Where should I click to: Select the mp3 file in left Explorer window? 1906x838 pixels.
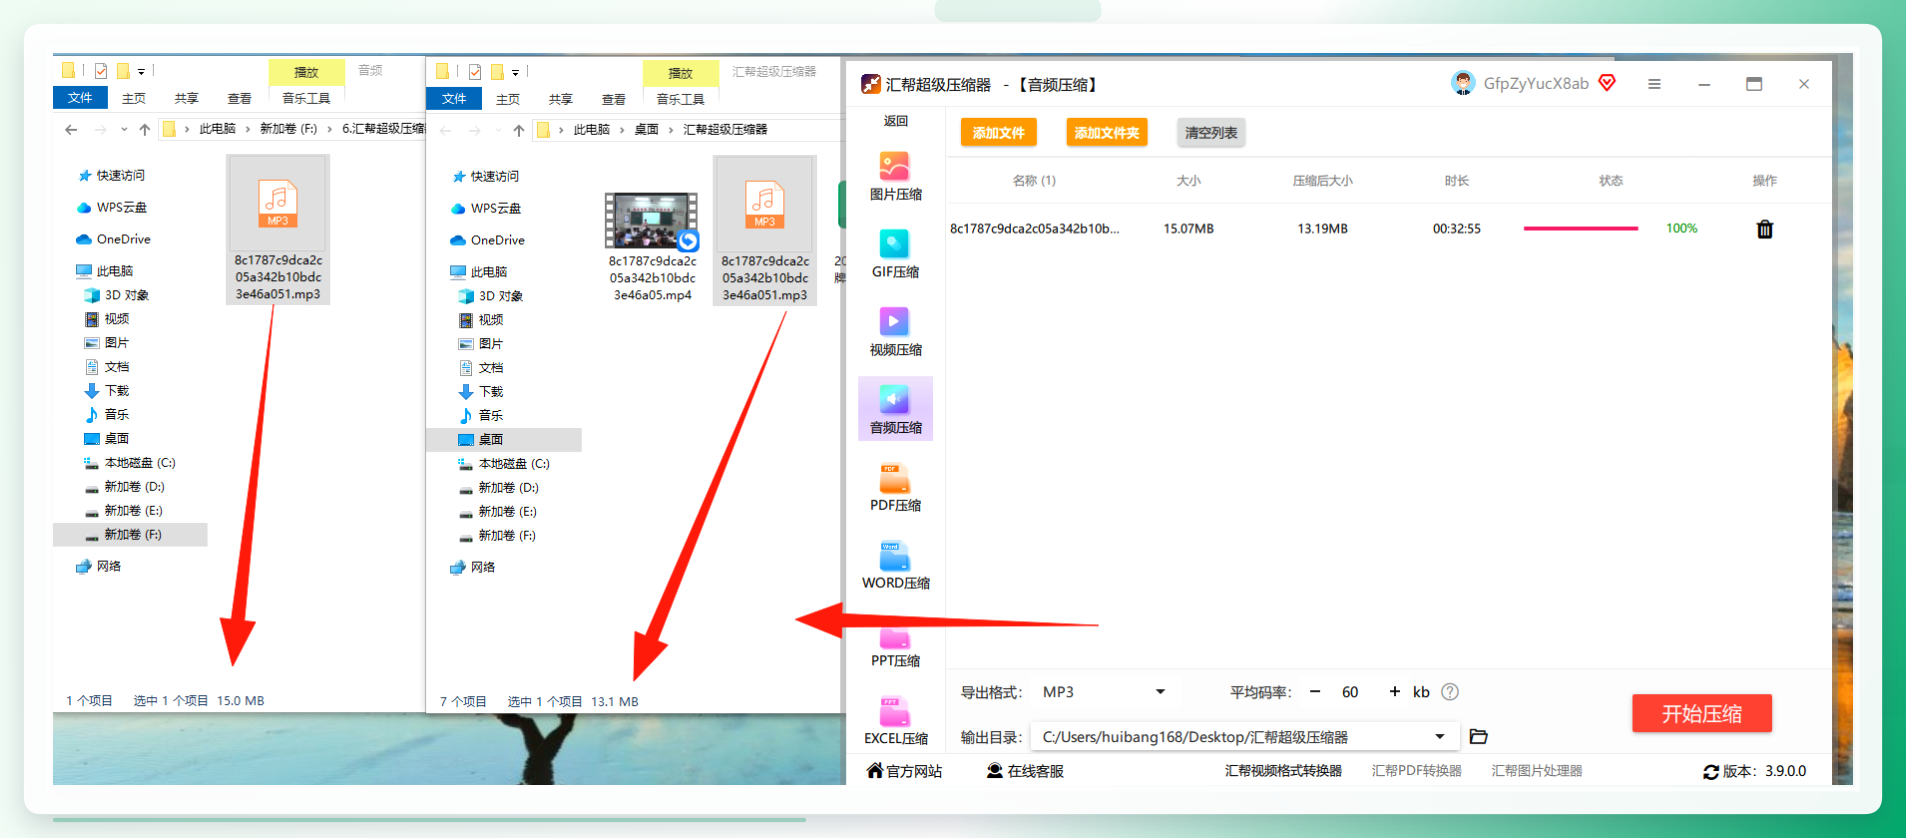(278, 229)
